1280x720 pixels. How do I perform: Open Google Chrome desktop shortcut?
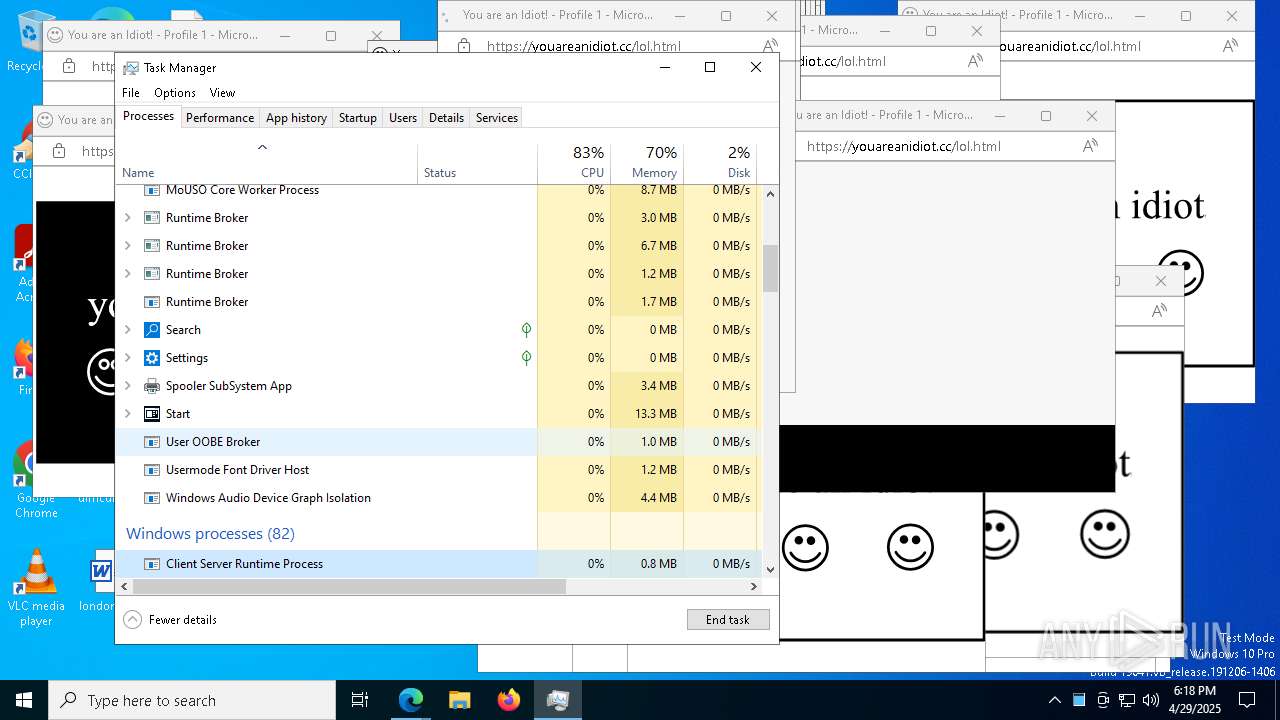pos(36,480)
